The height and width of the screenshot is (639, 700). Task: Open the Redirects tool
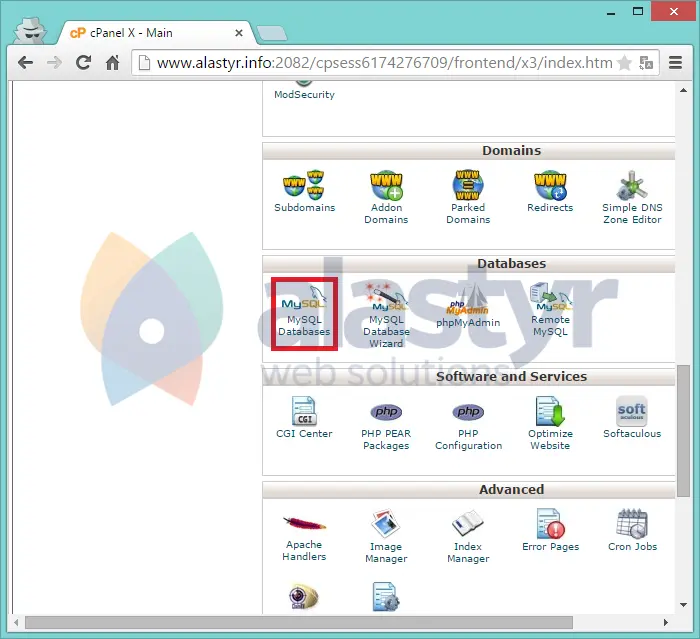tap(550, 193)
